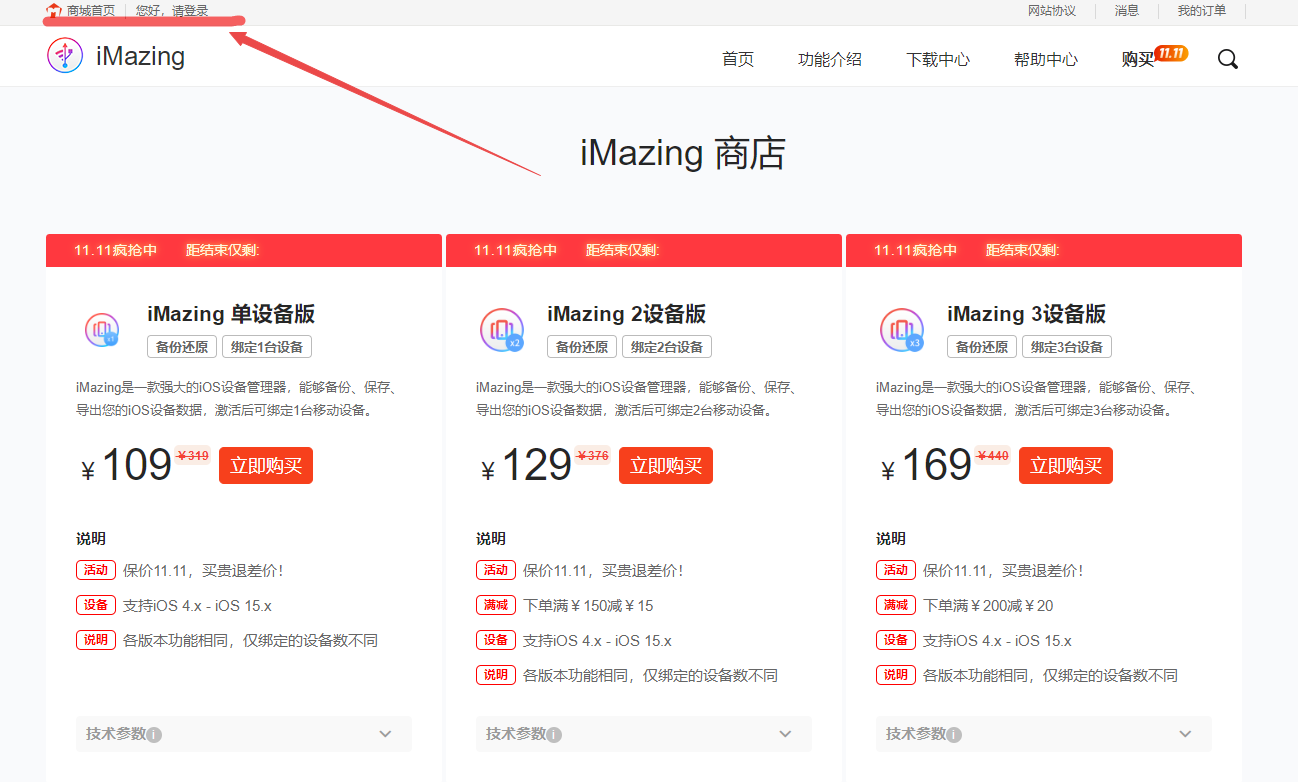Click the iMazing 3设备版 title

click(x=1027, y=314)
